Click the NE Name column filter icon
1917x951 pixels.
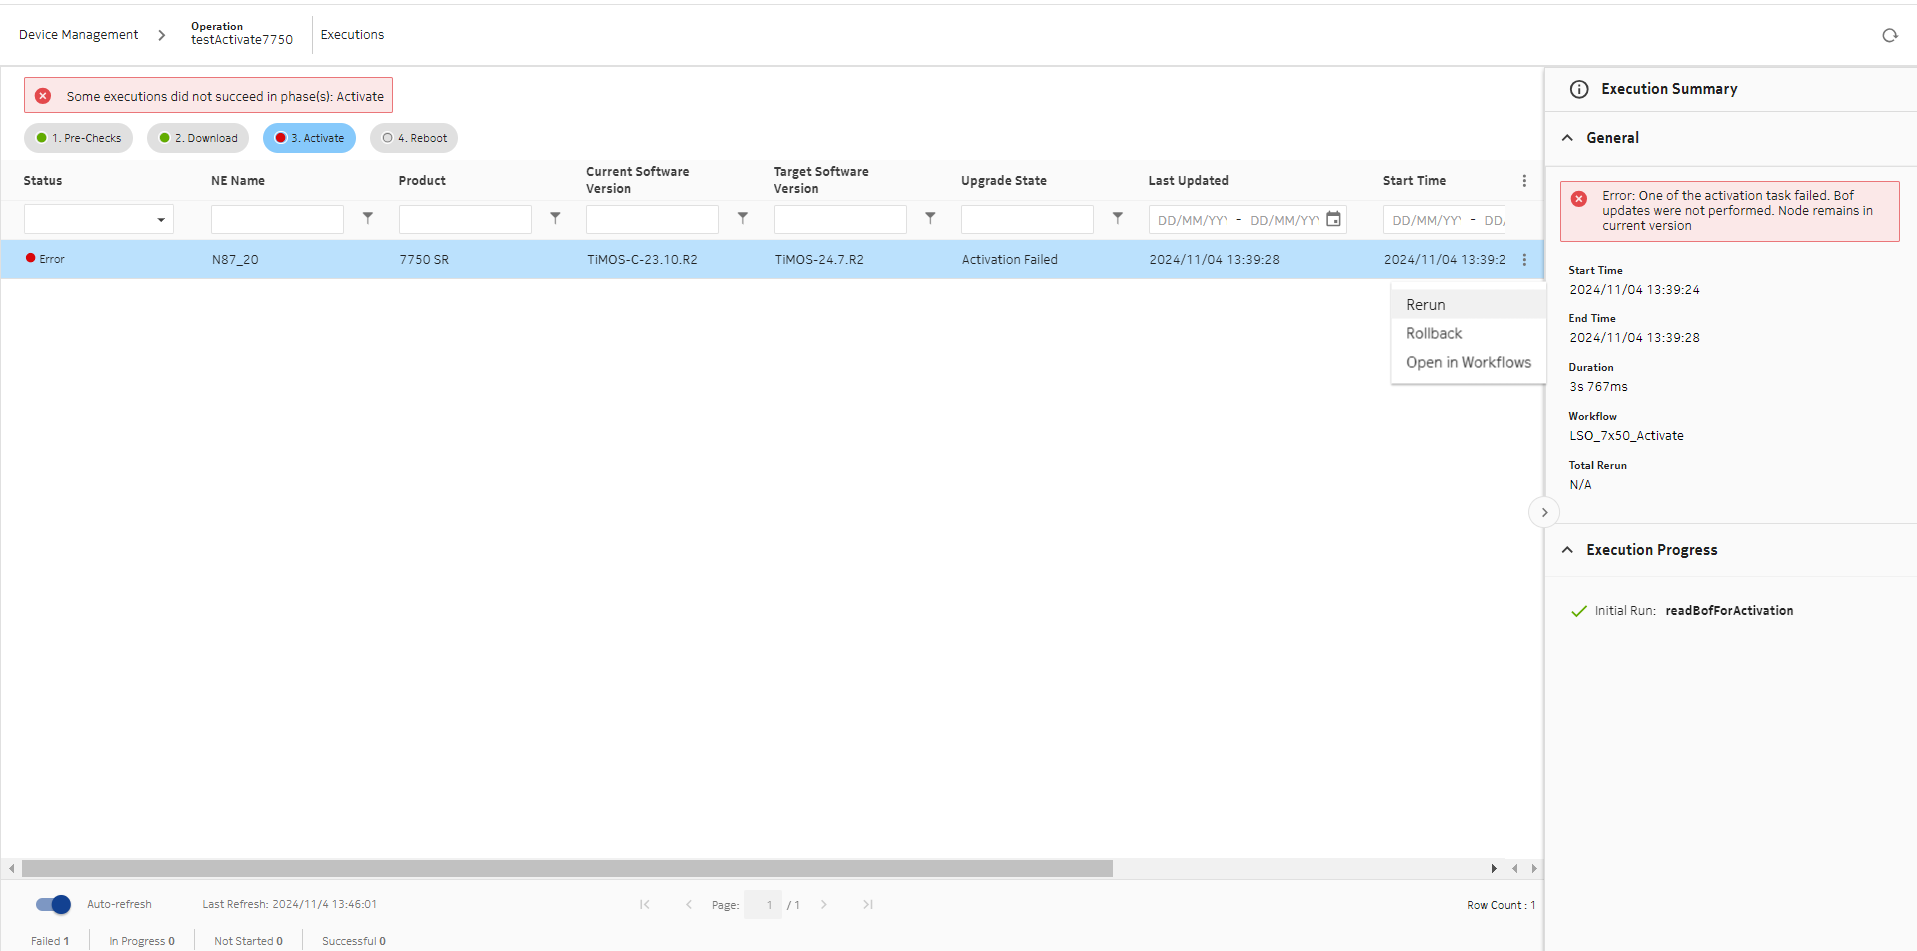(368, 218)
